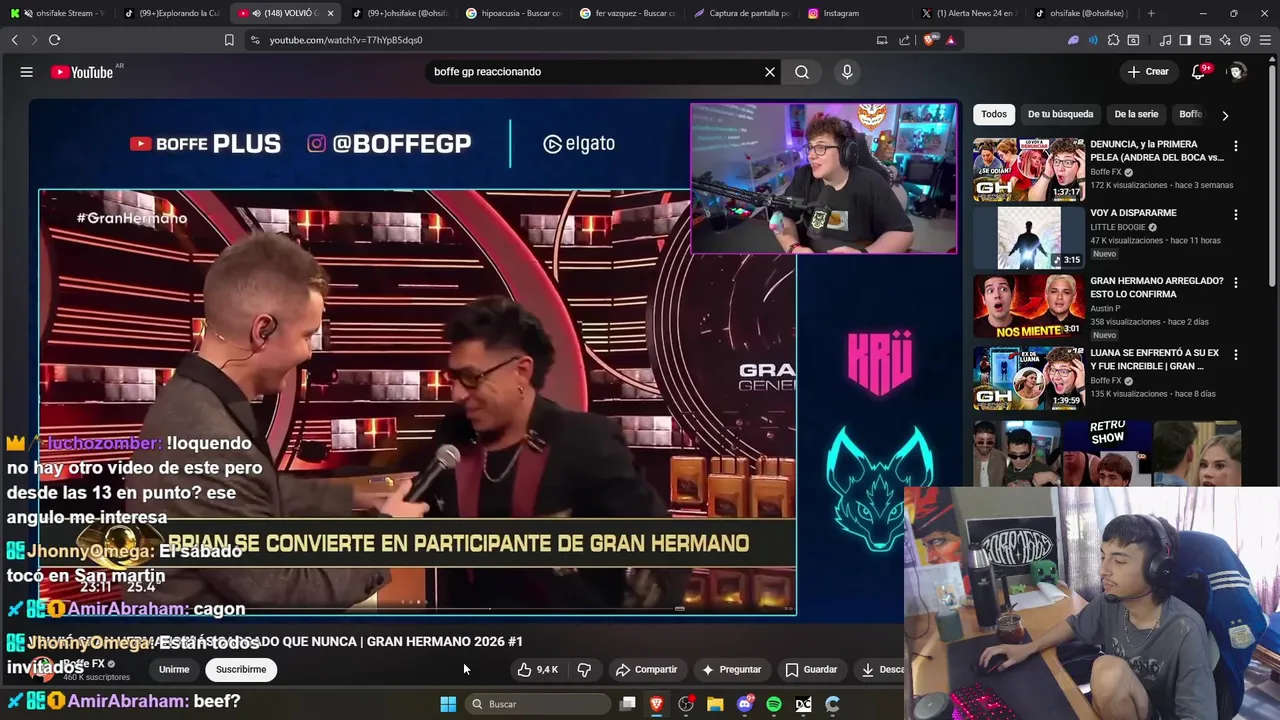Show more filter chips with the right arrow
The image size is (1280, 720).
coord(1225,115)
